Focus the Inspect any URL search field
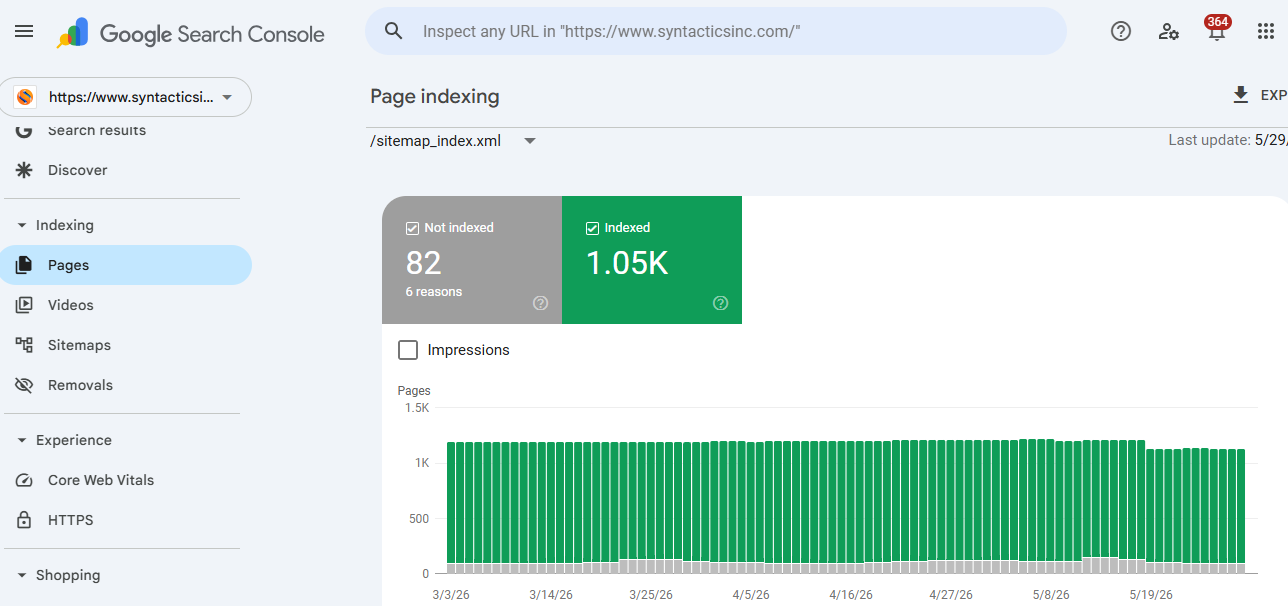 [716, 31]
